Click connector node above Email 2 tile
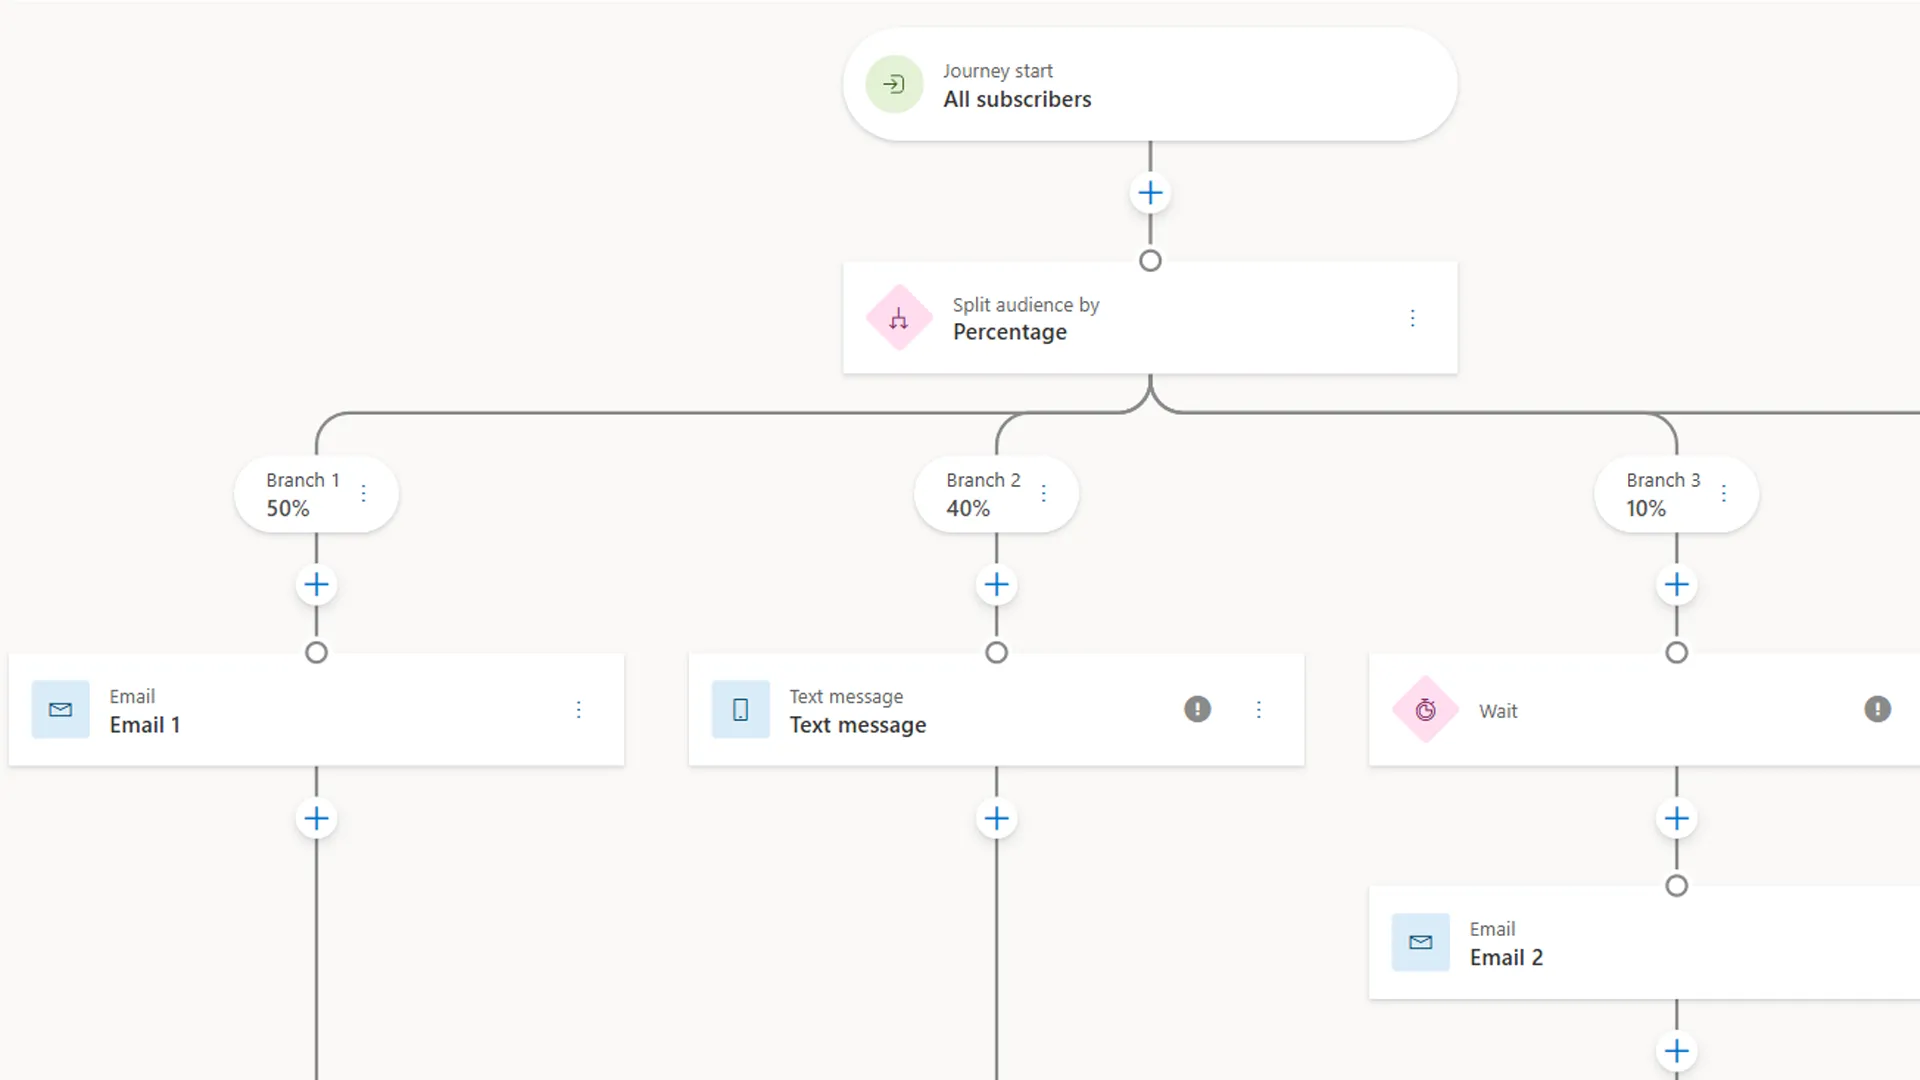1920x1080 pixels. tap(1677, 886)
